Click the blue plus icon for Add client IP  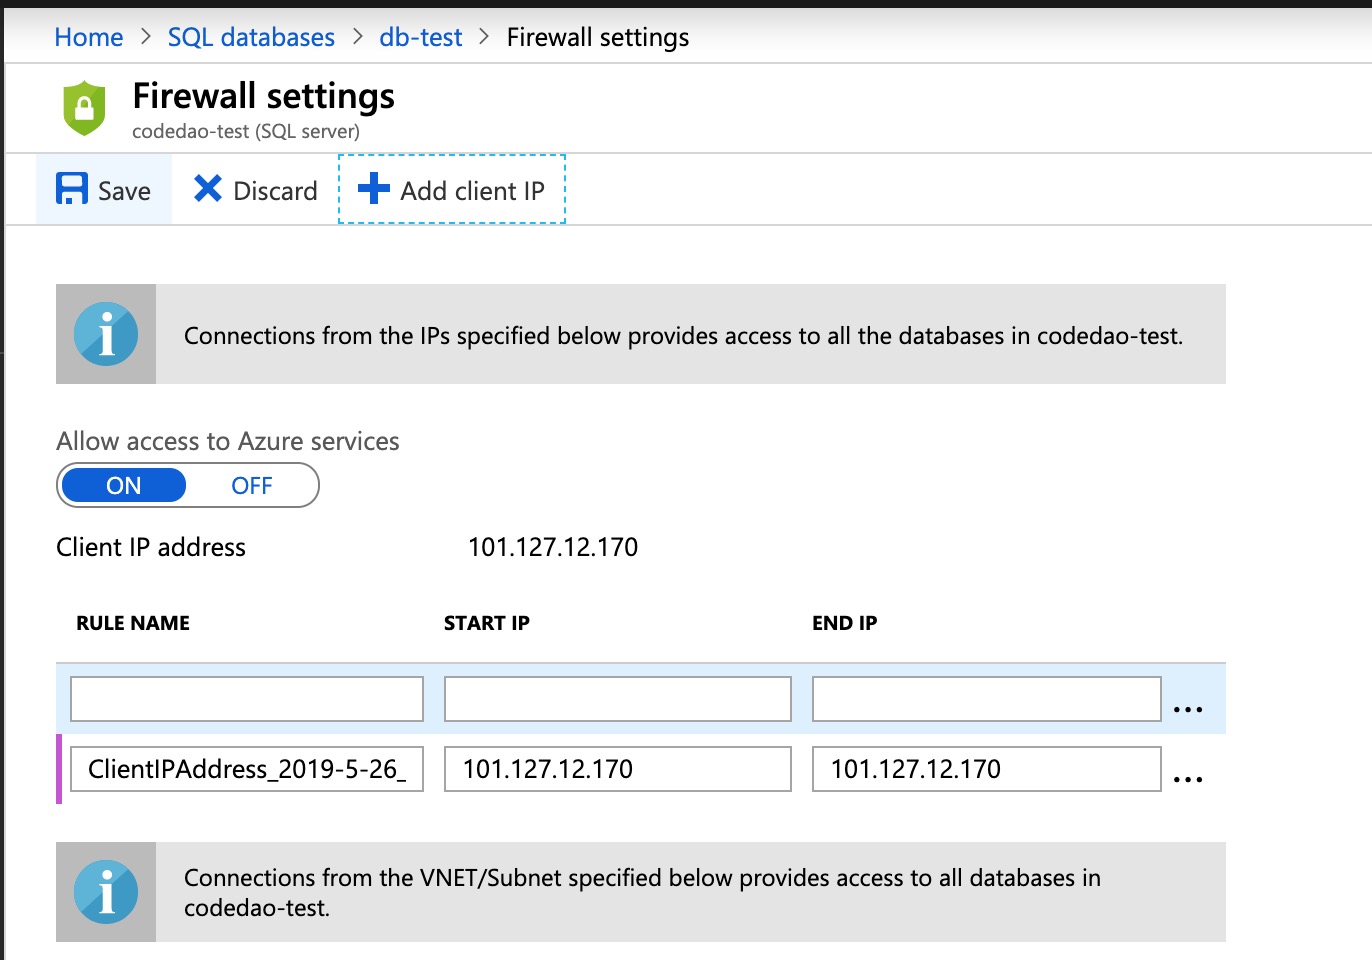click(373, 189)
